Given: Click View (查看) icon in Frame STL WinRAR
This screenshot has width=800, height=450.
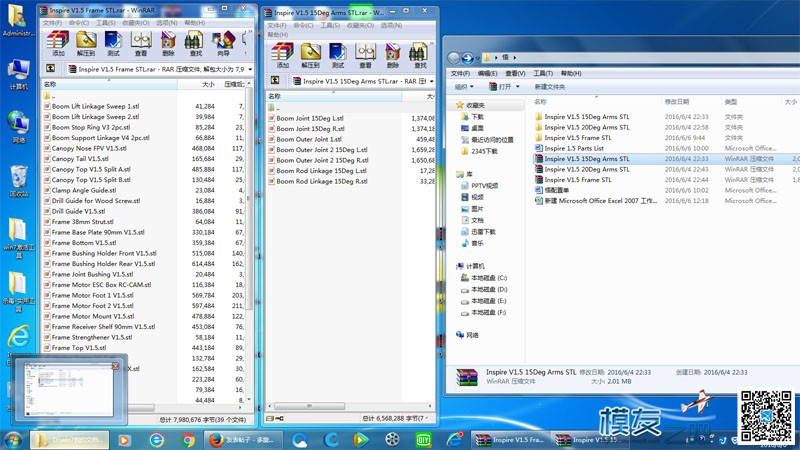Looking at the screenshot, I should pos(141,43).
